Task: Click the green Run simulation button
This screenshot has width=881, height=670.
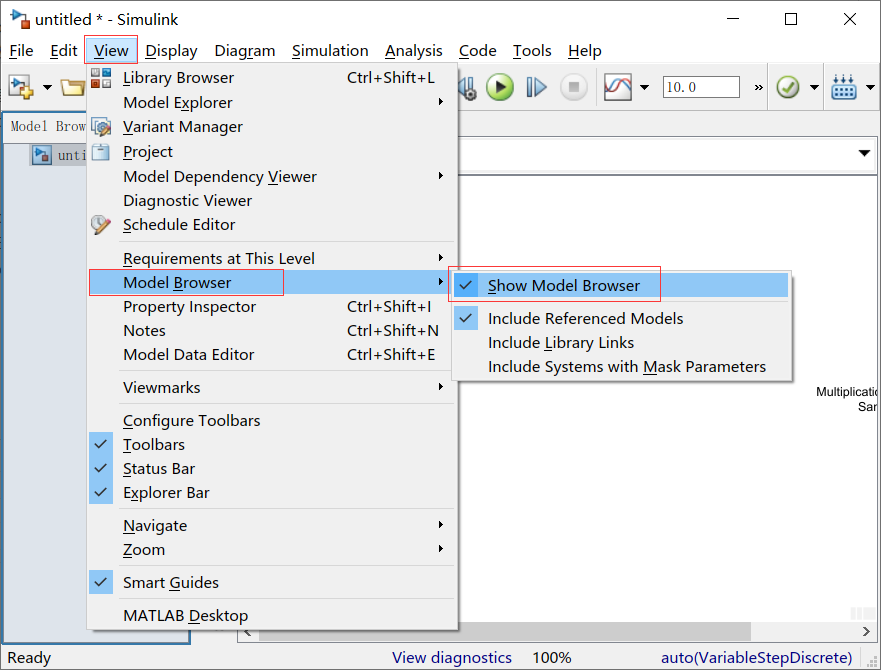Action: (499, 87)
